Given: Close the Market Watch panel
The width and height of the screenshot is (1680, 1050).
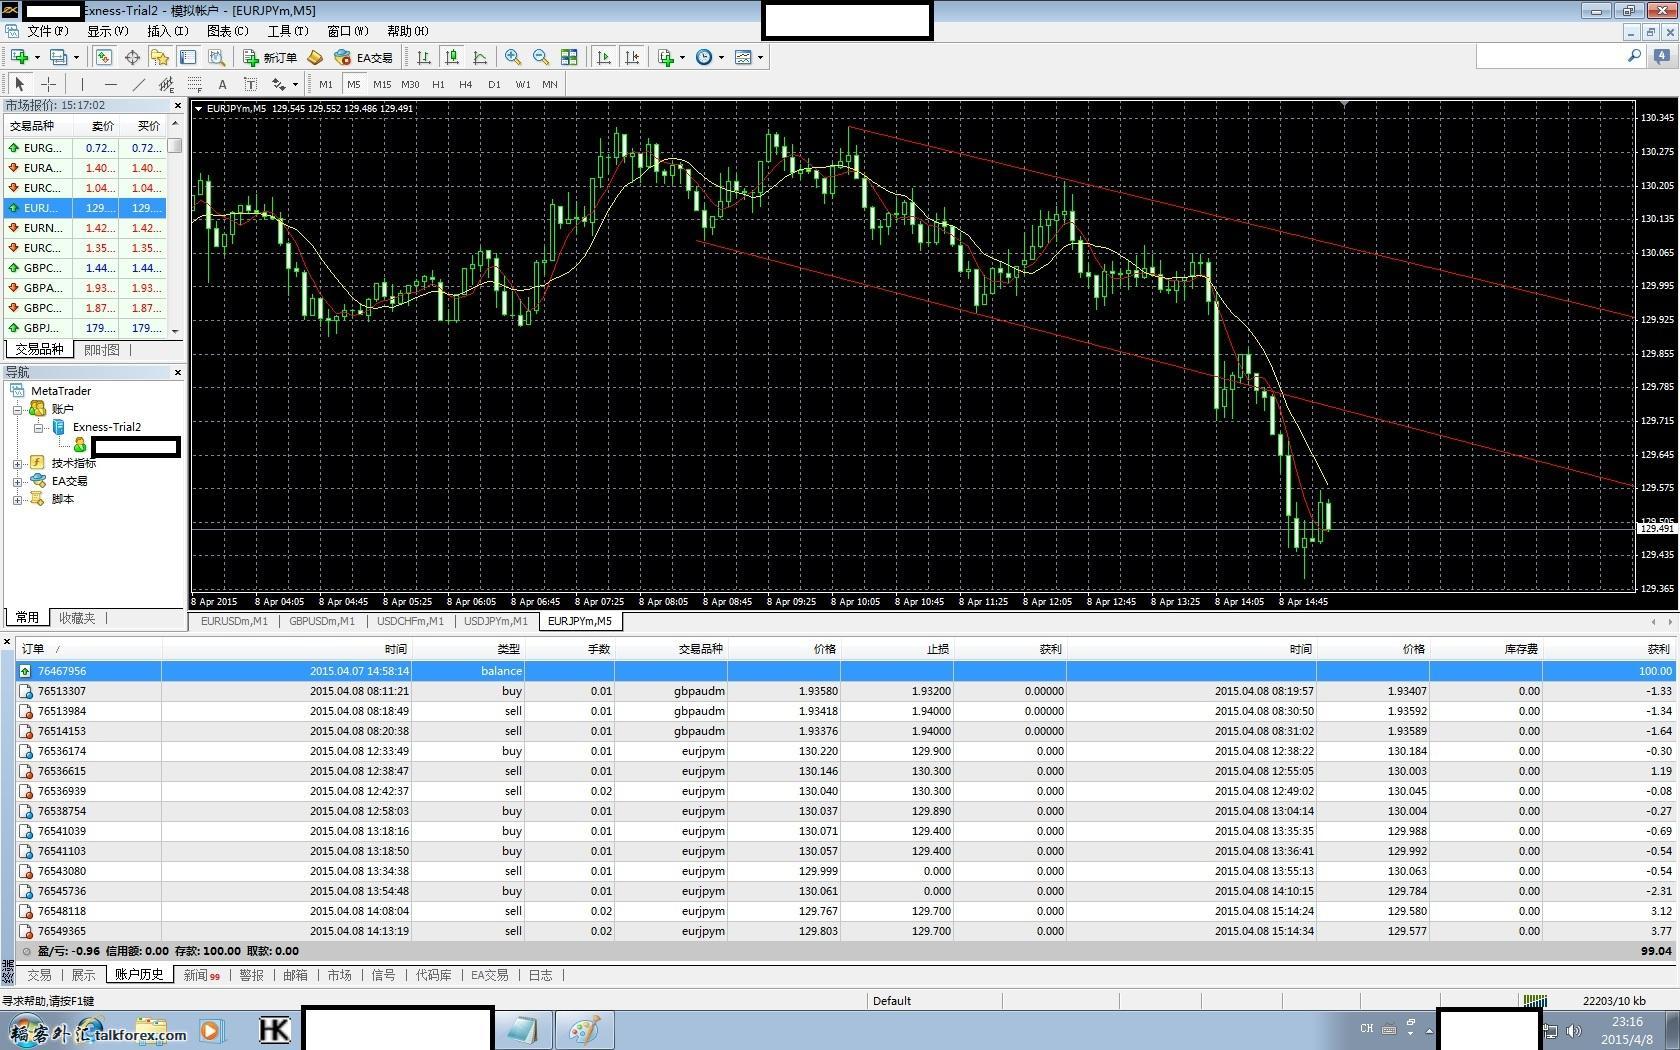Looking at the screenshot, I should click(x=178, y=105).
